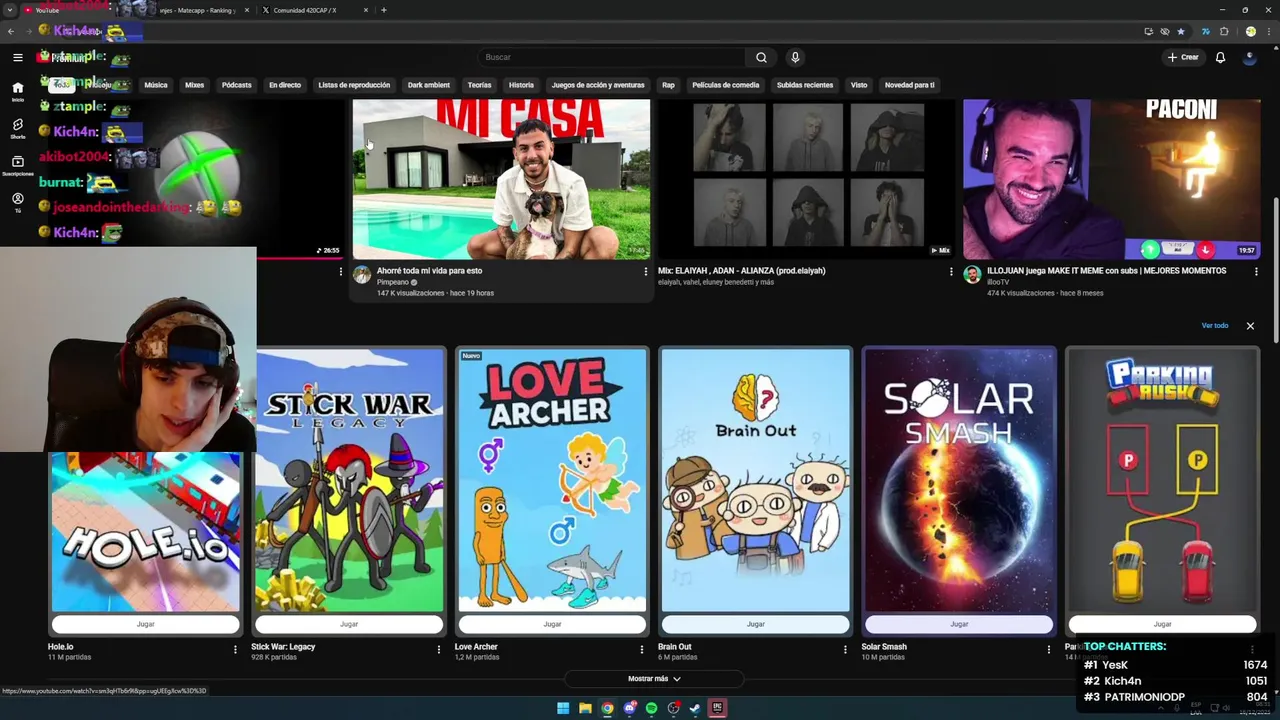Open the Parking Rush game card
Viewport: 1280px width, 720px height.
[1162, 480]
